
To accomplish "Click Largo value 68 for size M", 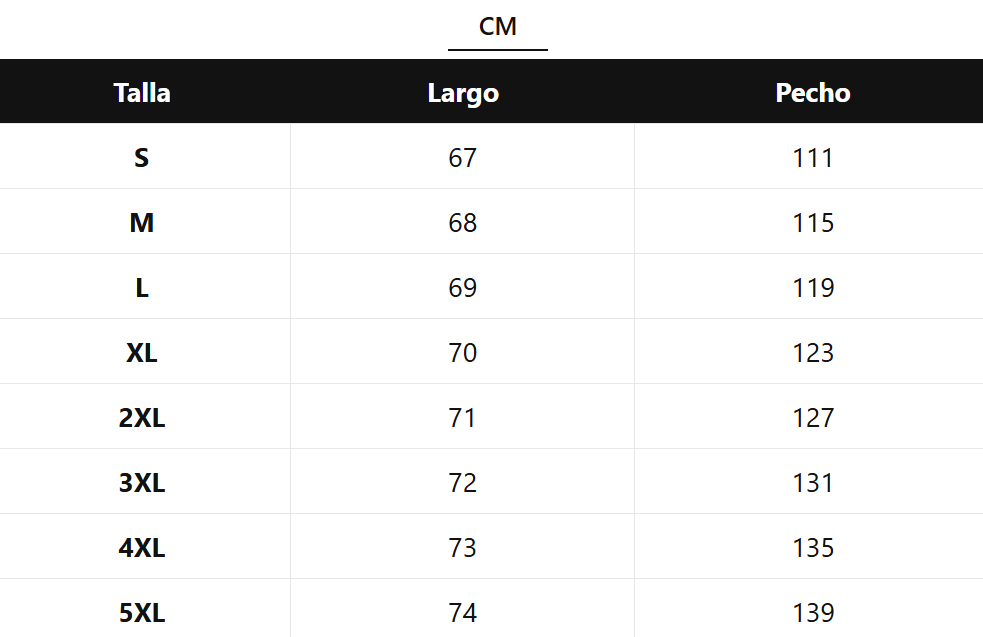I will click(x=463, y=223).
